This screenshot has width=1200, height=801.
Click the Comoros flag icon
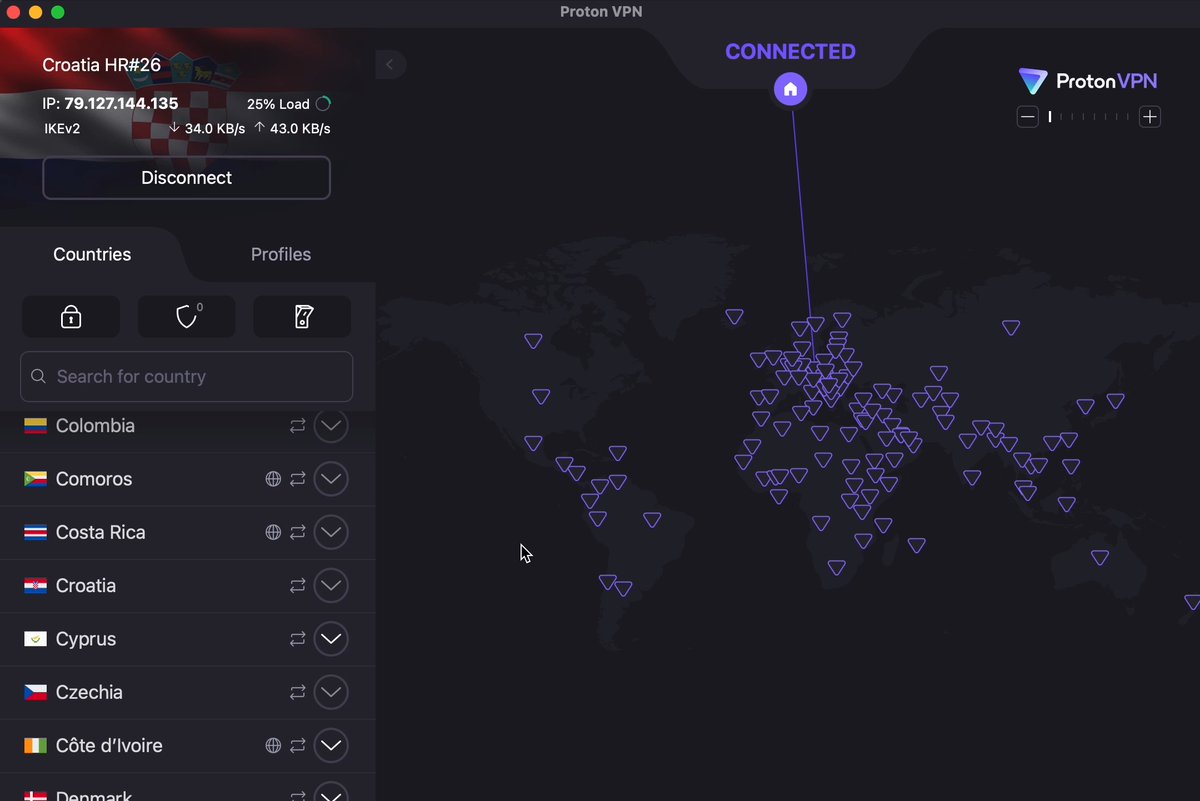point(36,479)
